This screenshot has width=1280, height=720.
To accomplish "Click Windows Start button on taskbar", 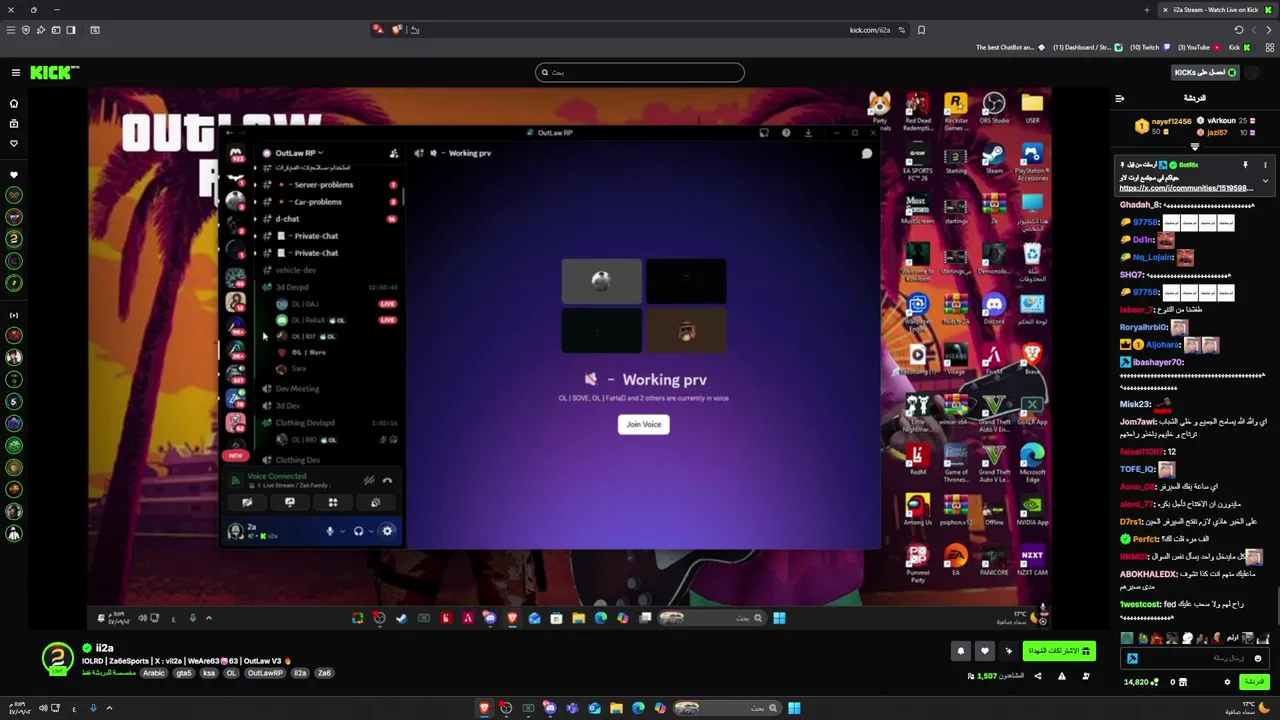I will coord(794,708).
